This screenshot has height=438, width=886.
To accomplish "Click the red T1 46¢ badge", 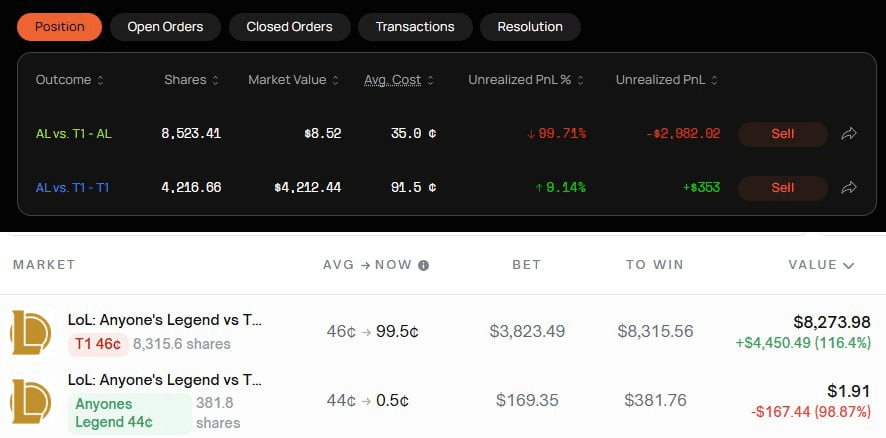I will click(97, 344).
